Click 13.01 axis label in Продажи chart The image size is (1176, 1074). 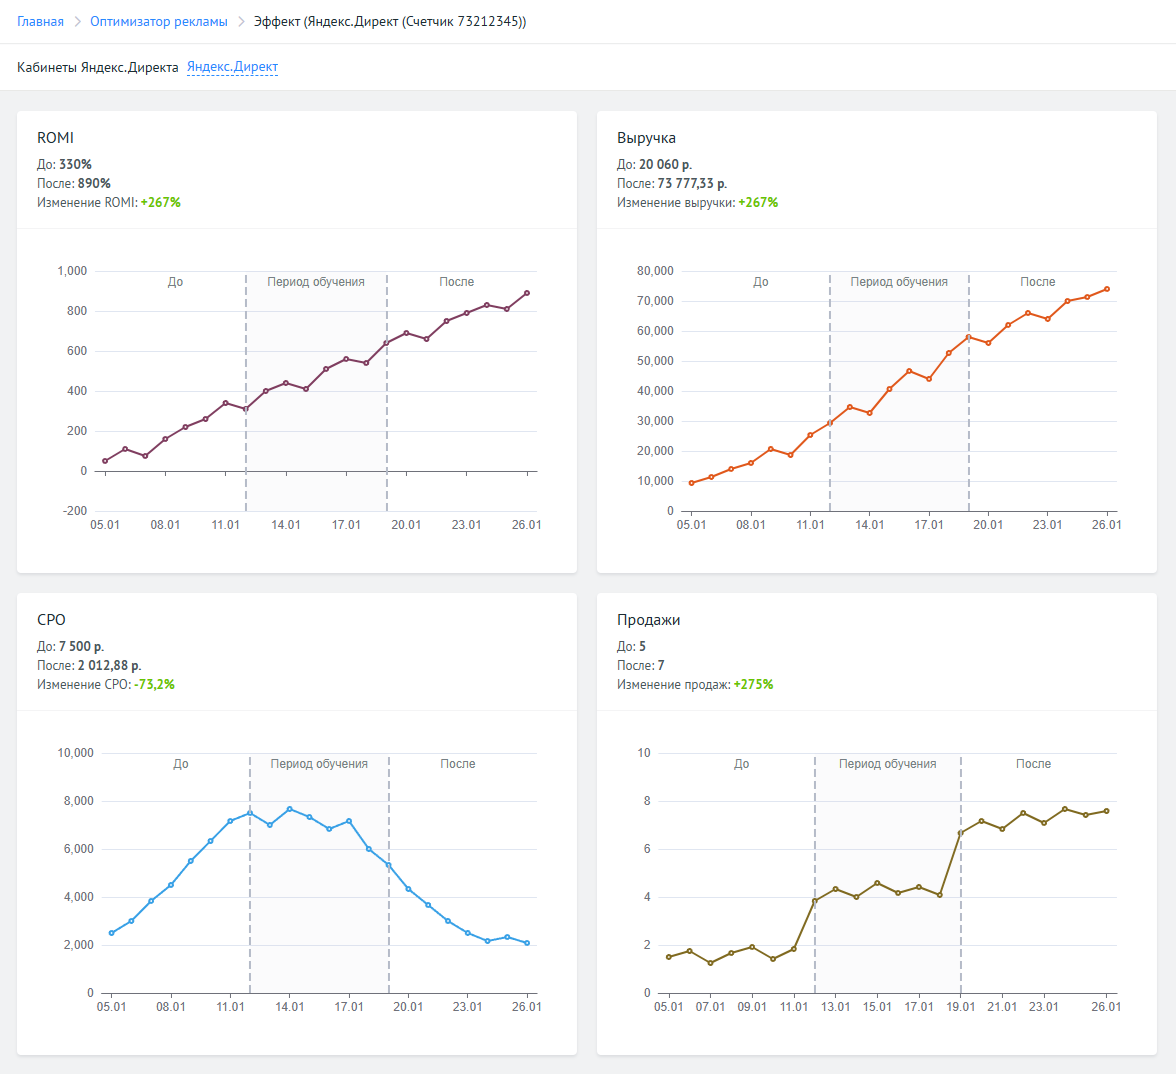[836, 1006]
